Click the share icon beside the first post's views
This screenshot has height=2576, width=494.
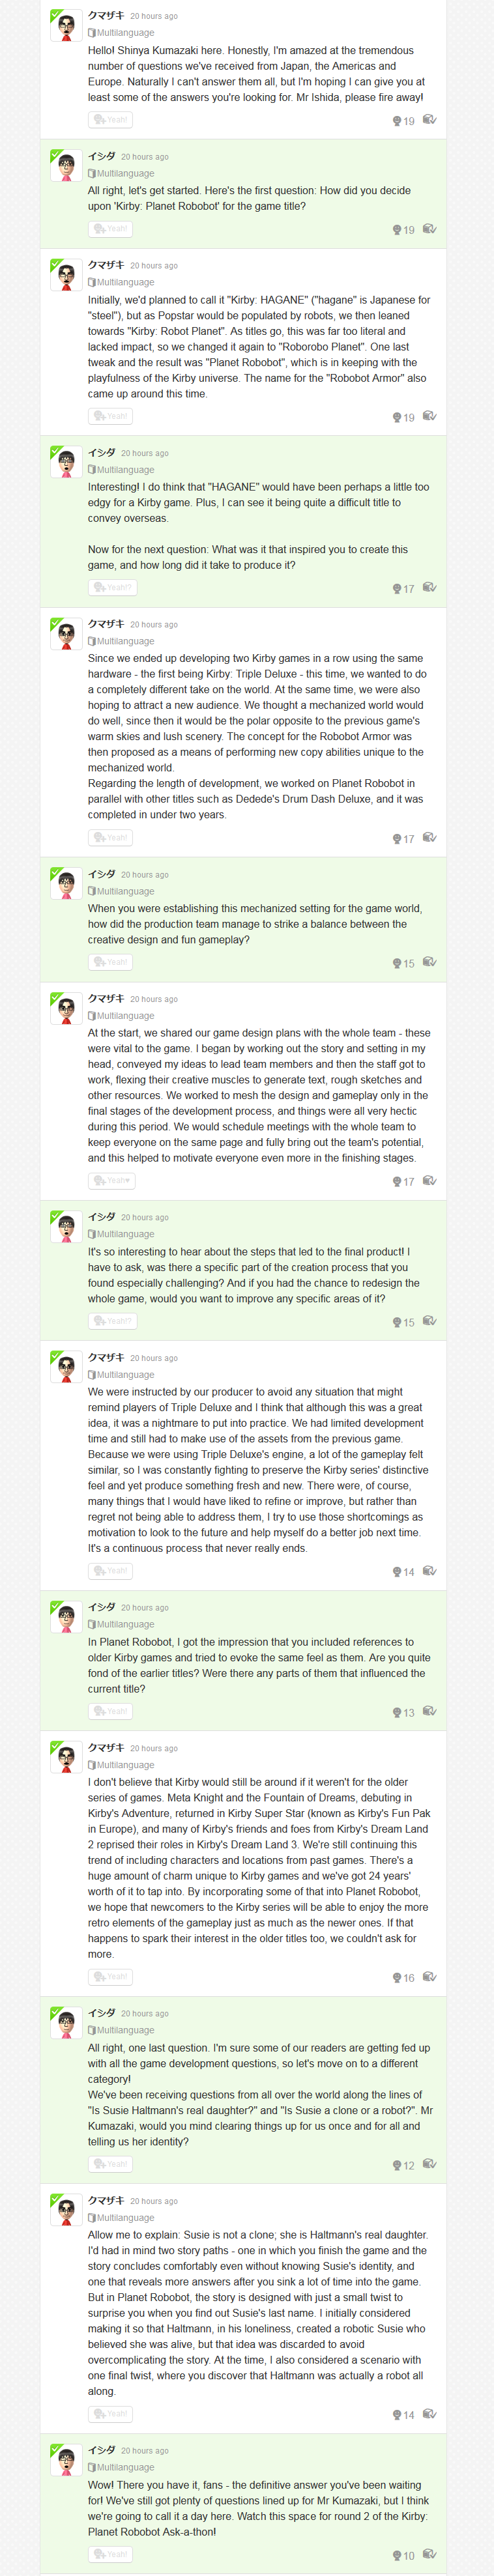click(430, 120)
